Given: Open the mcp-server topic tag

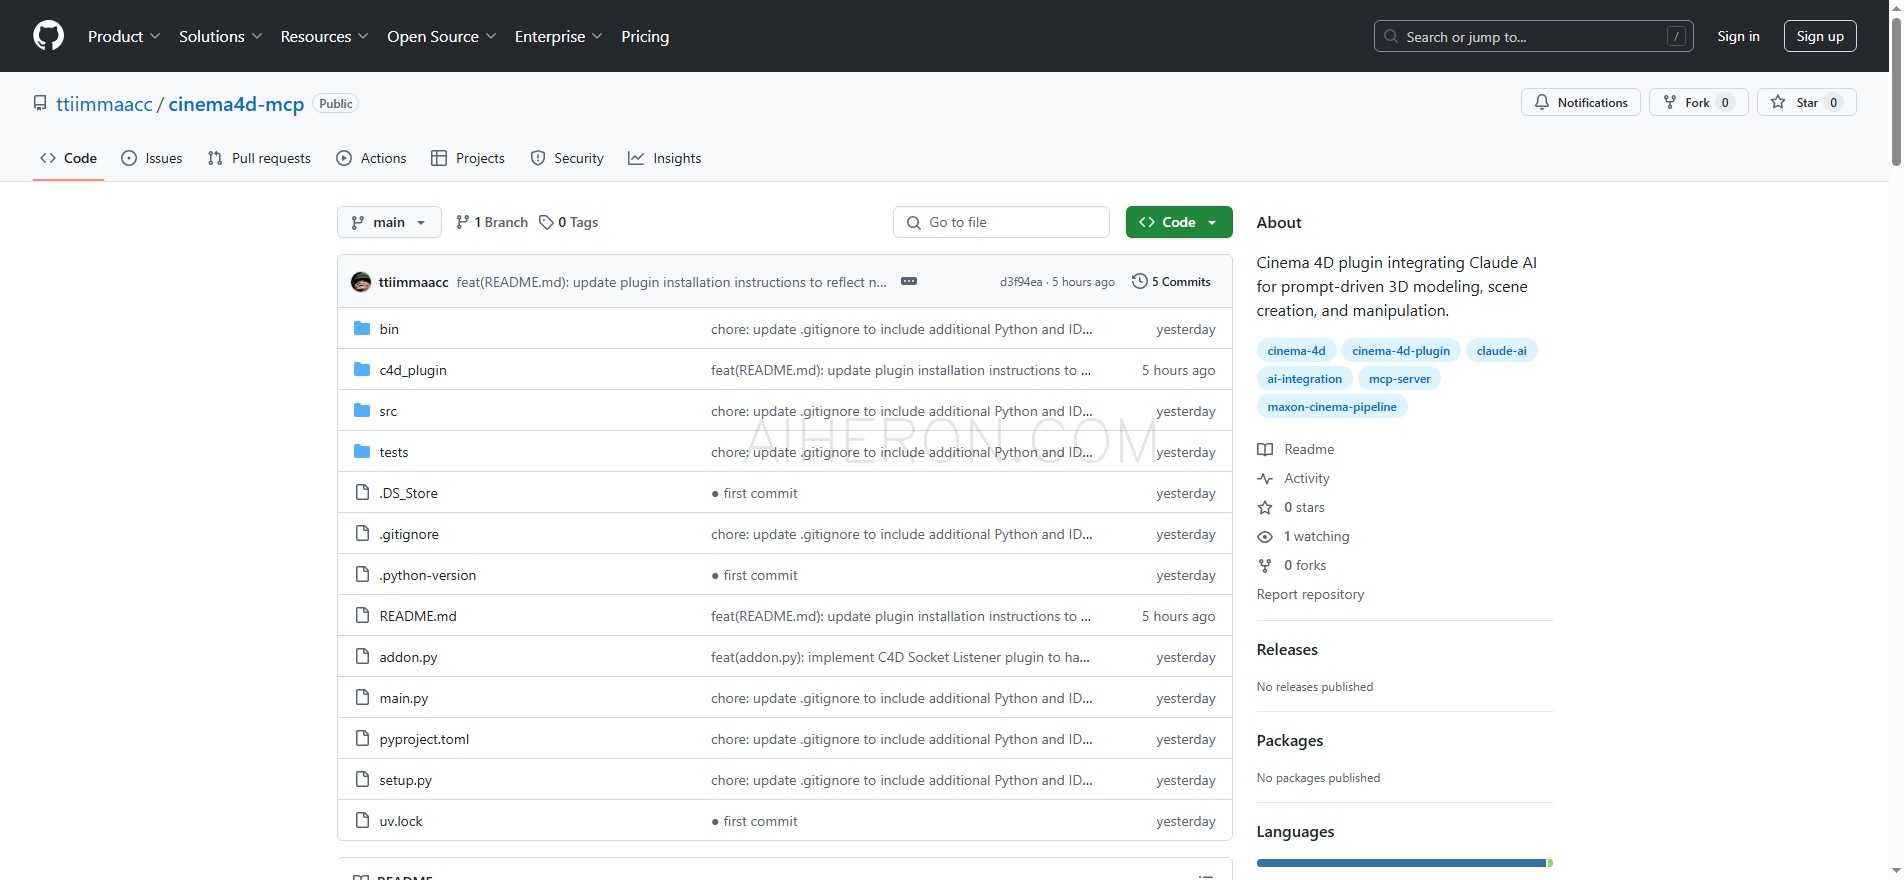Looking at the screenshot, I should click(1399, 379).
